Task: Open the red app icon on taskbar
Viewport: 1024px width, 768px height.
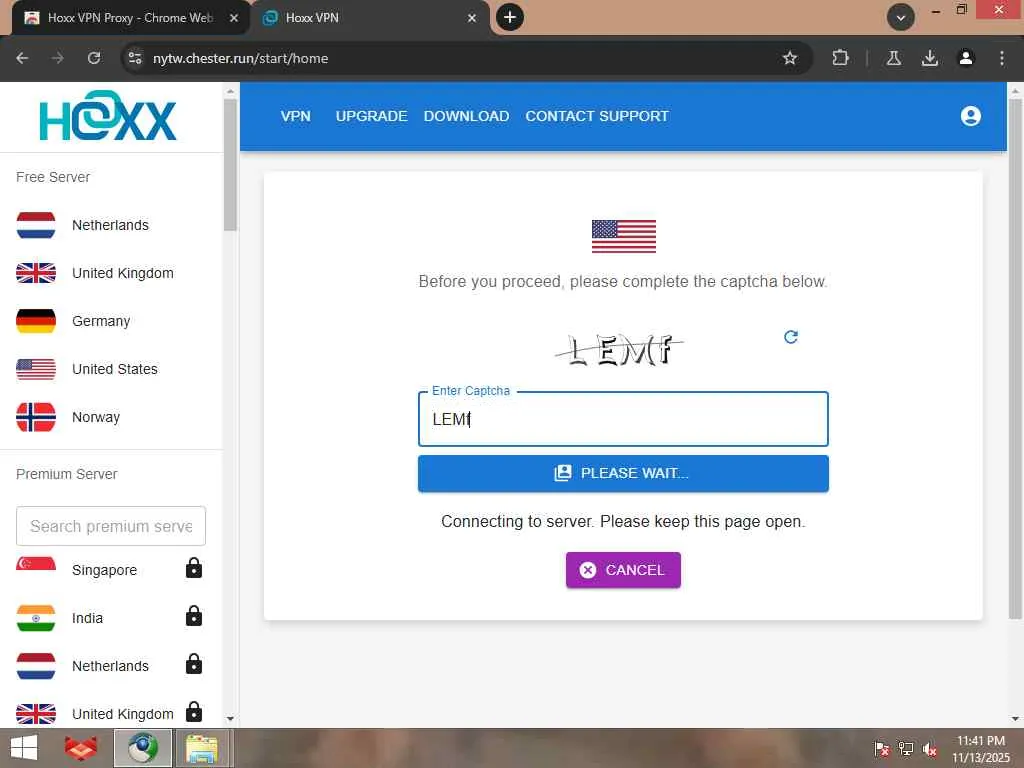Action: coord(81,748)
